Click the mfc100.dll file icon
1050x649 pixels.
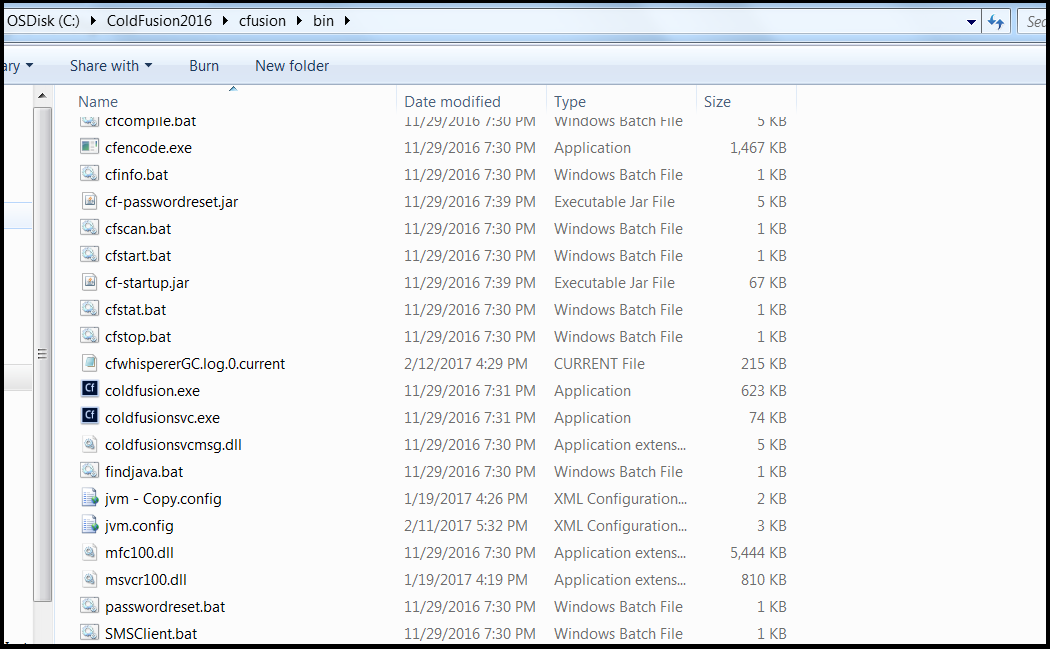click(x=90, y=552)
